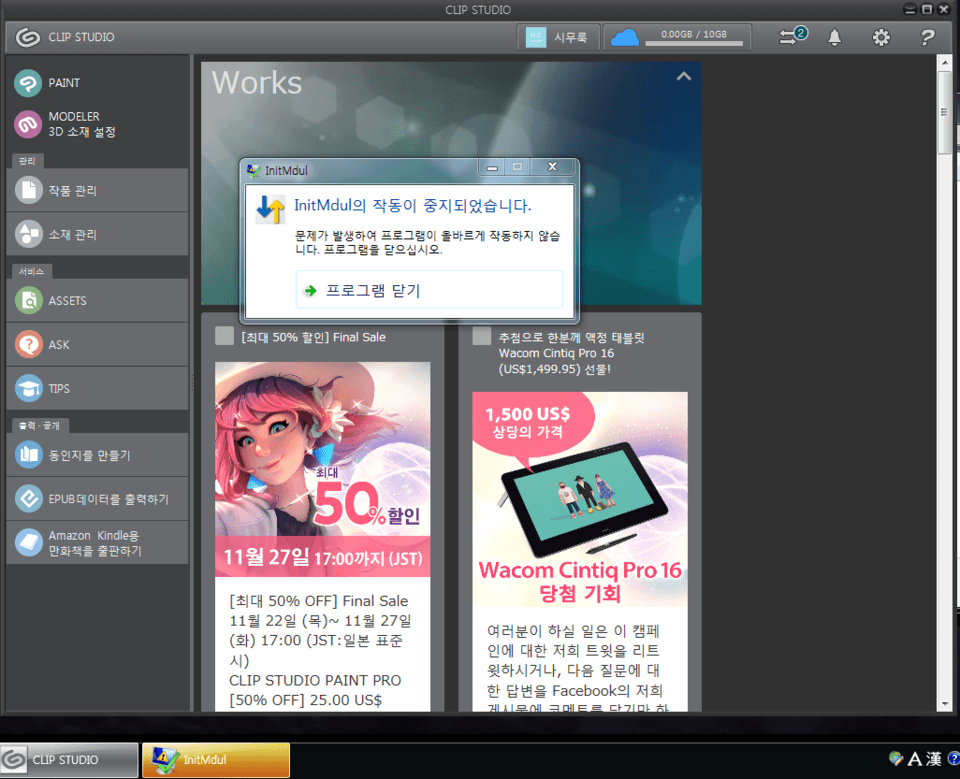This screenshot has height=779, width=960.
Task: Tick the checkbox beside Final Sale news
Action: 224,336
